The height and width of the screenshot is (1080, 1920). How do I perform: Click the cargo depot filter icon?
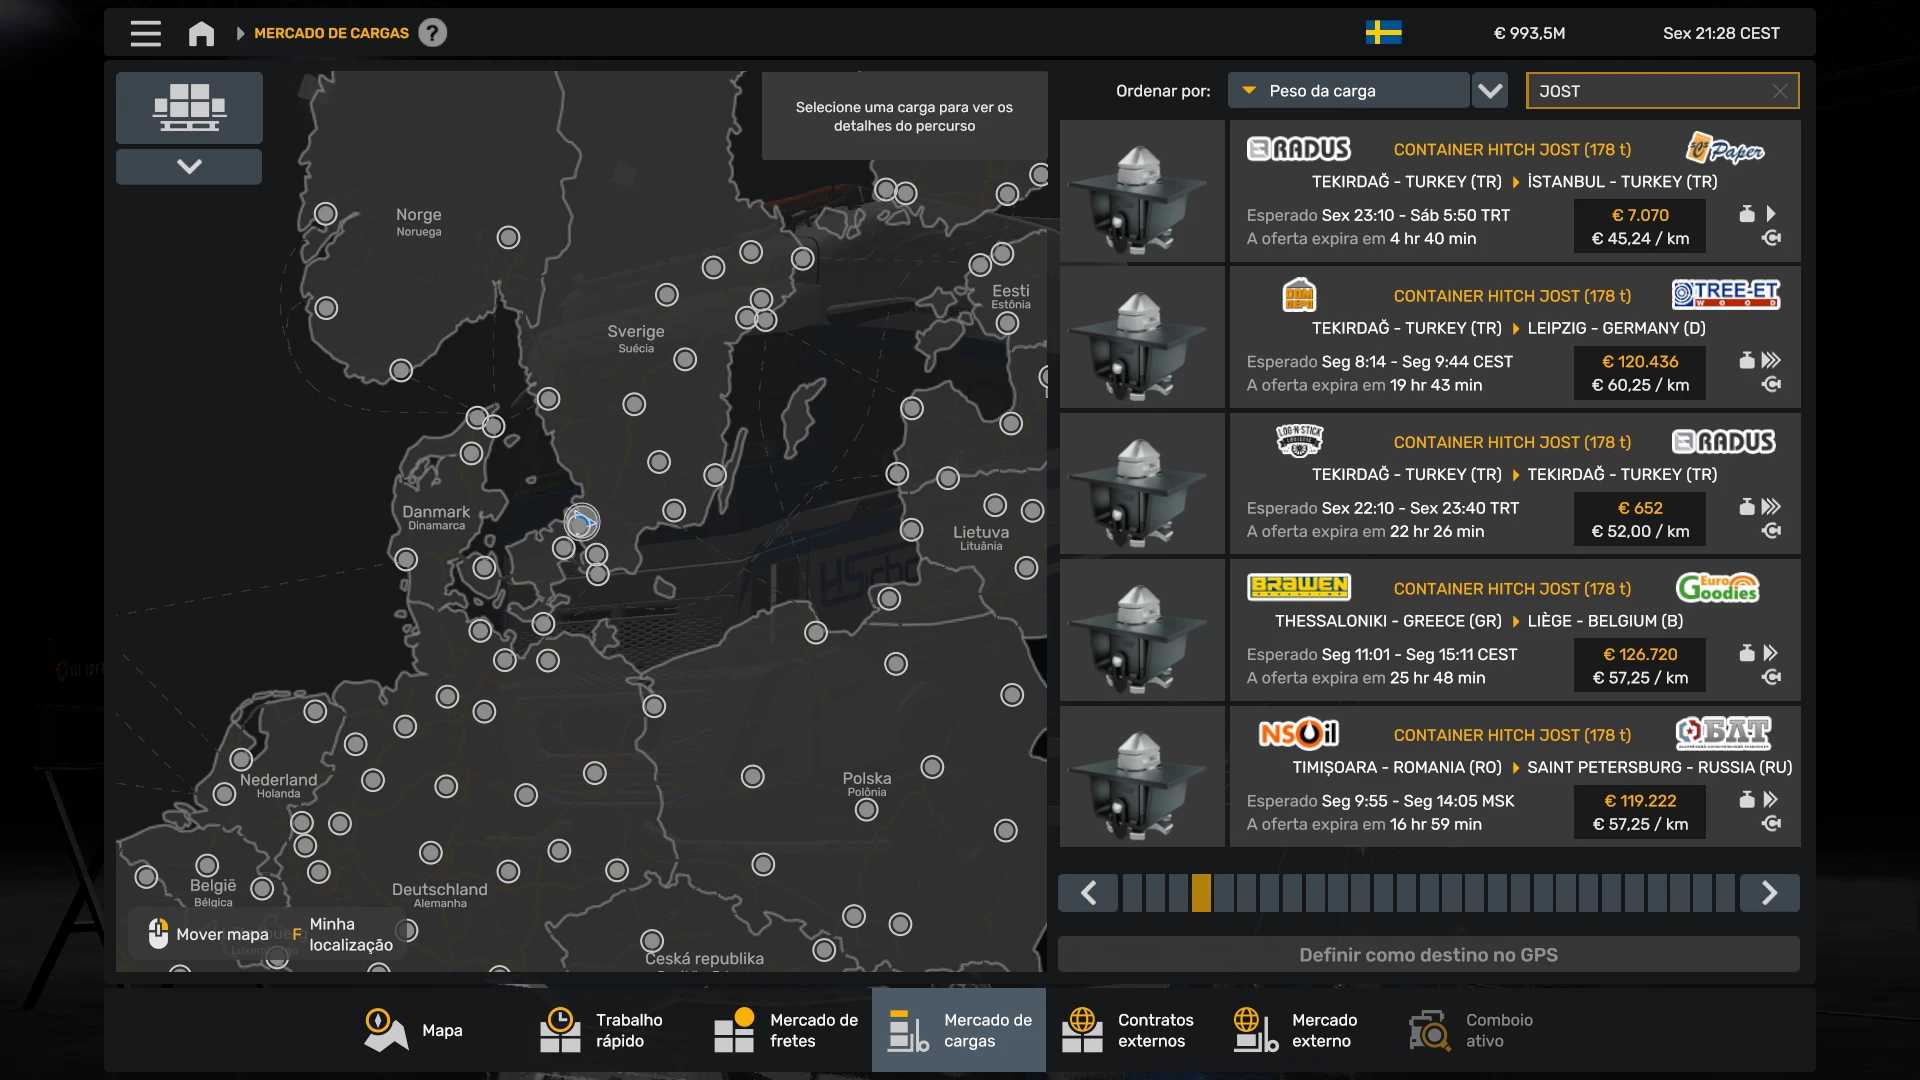(189, 107)
